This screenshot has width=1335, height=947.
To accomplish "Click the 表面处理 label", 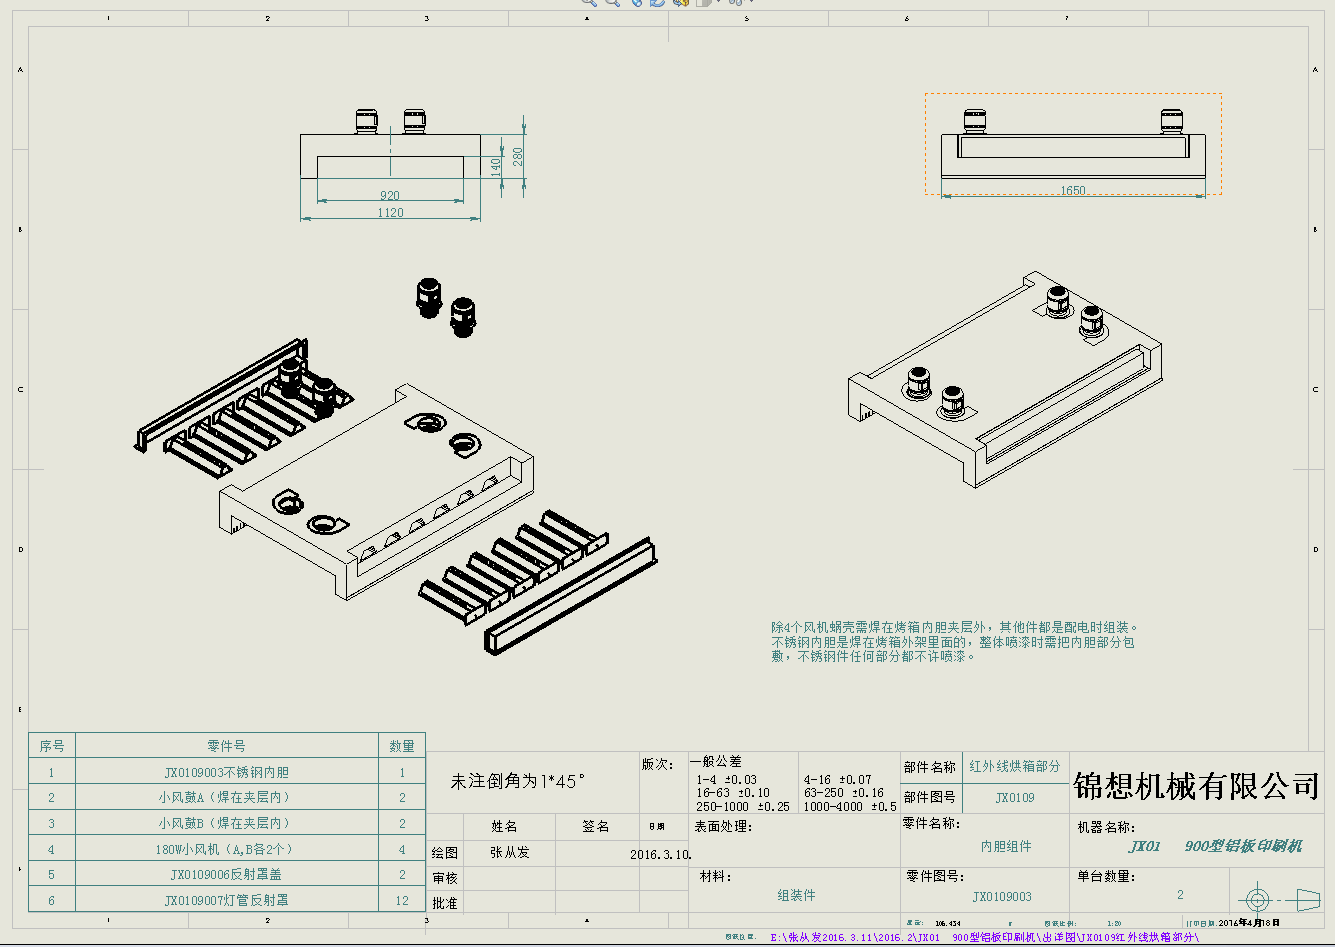I will (723, 827).
